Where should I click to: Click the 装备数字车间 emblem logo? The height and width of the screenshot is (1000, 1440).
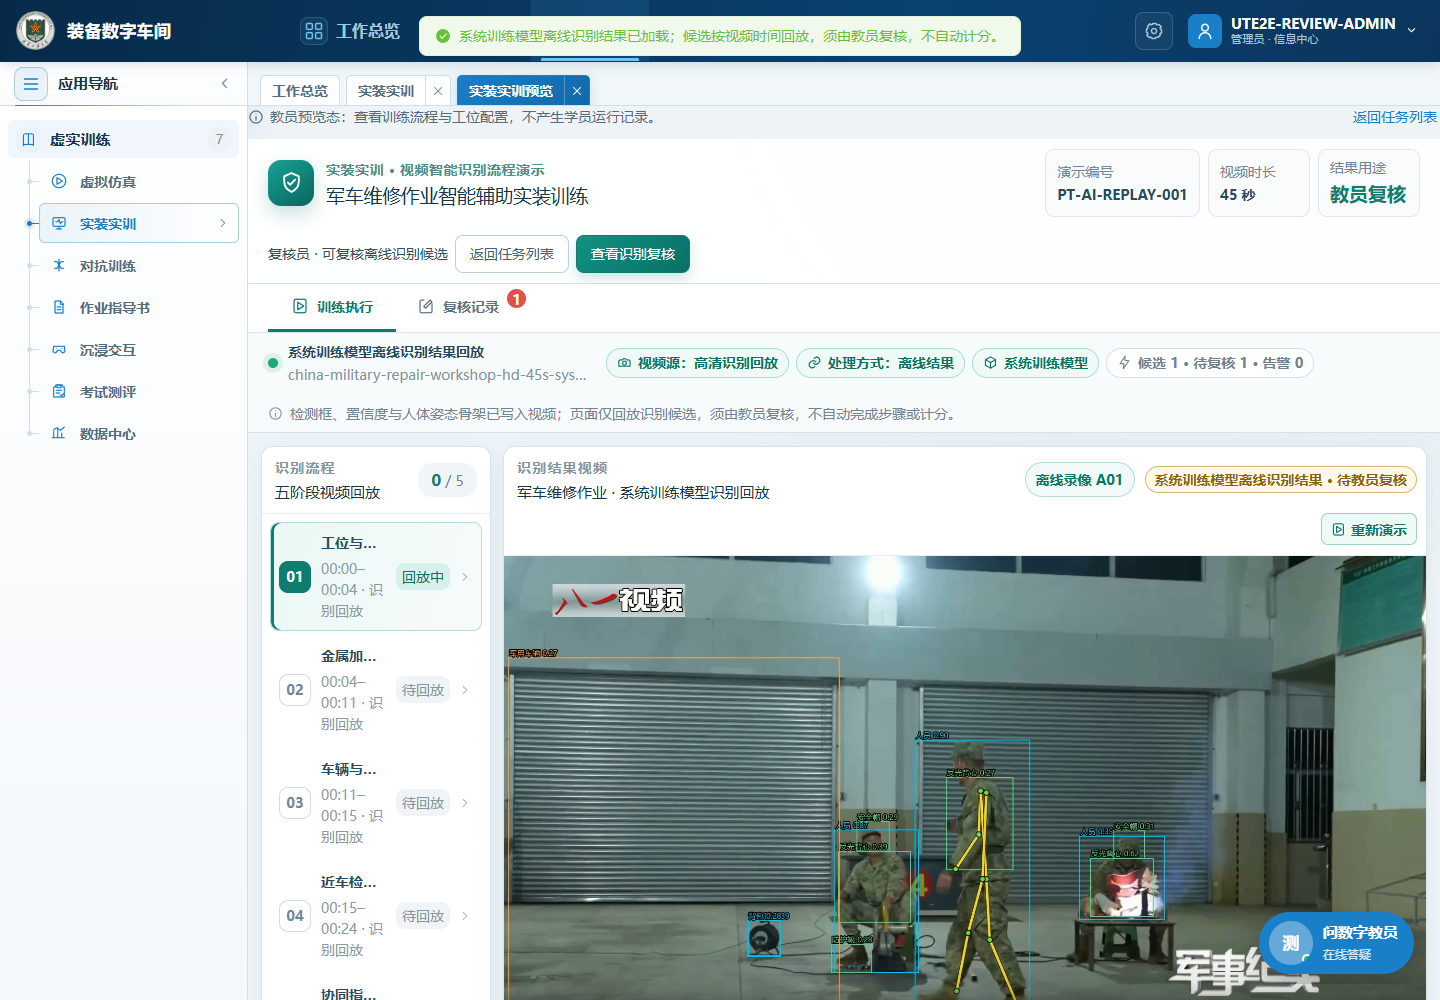pos(36,31)
